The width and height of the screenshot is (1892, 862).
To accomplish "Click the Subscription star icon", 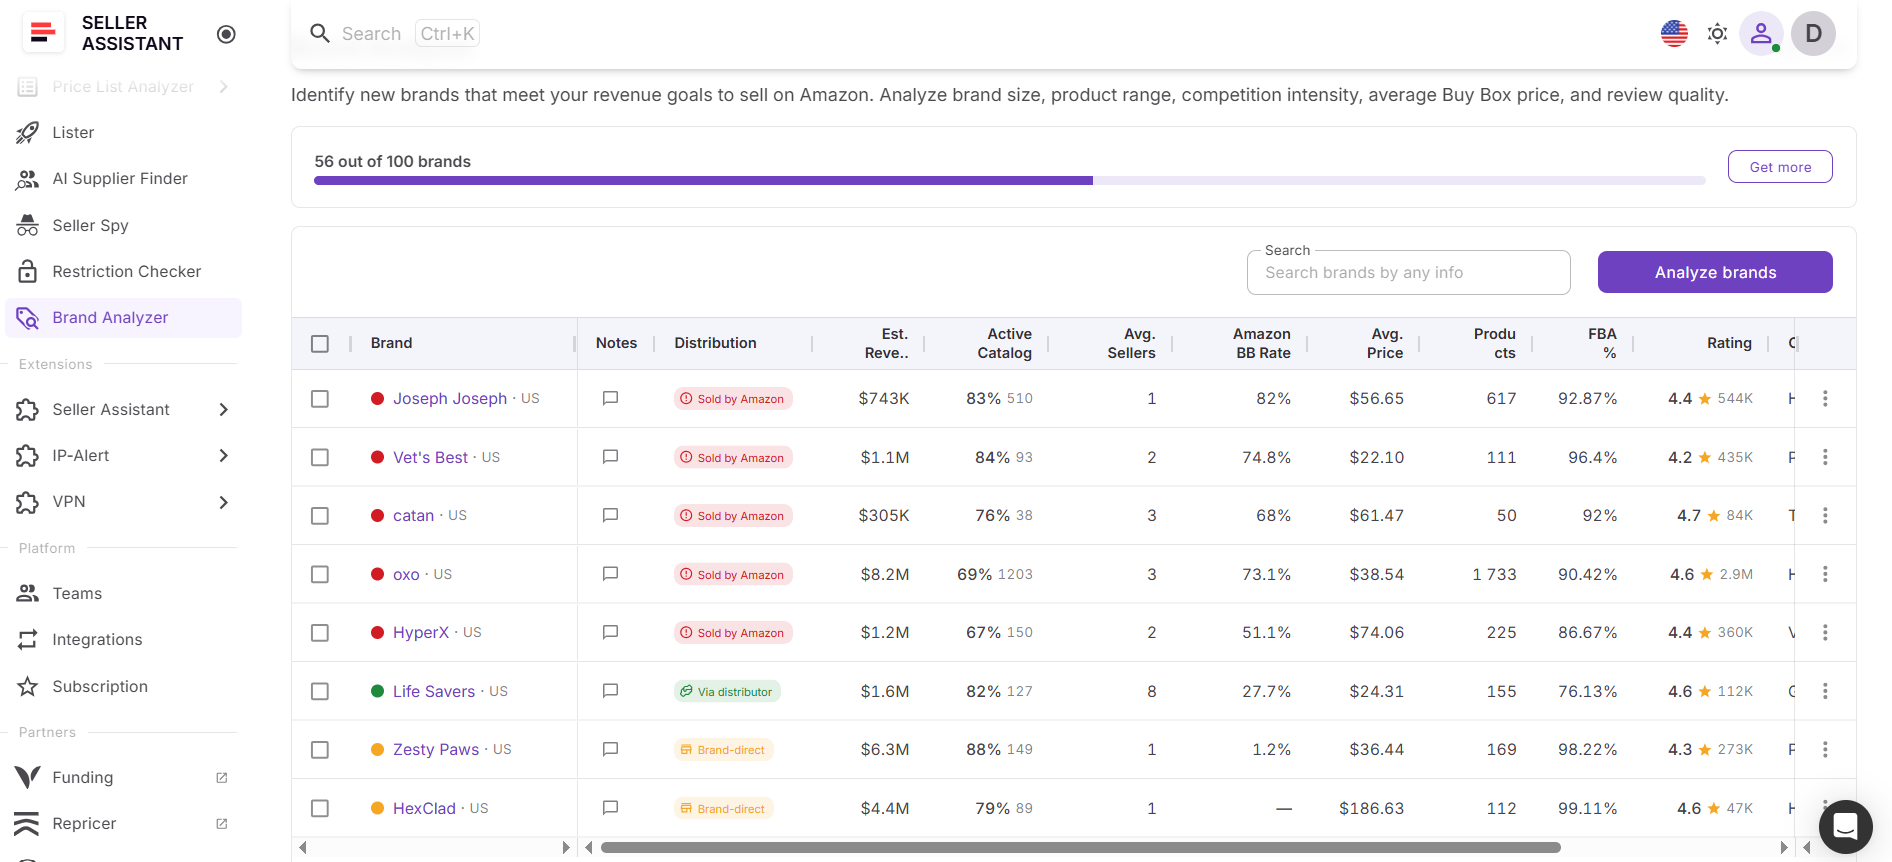I will pos(28,686).
